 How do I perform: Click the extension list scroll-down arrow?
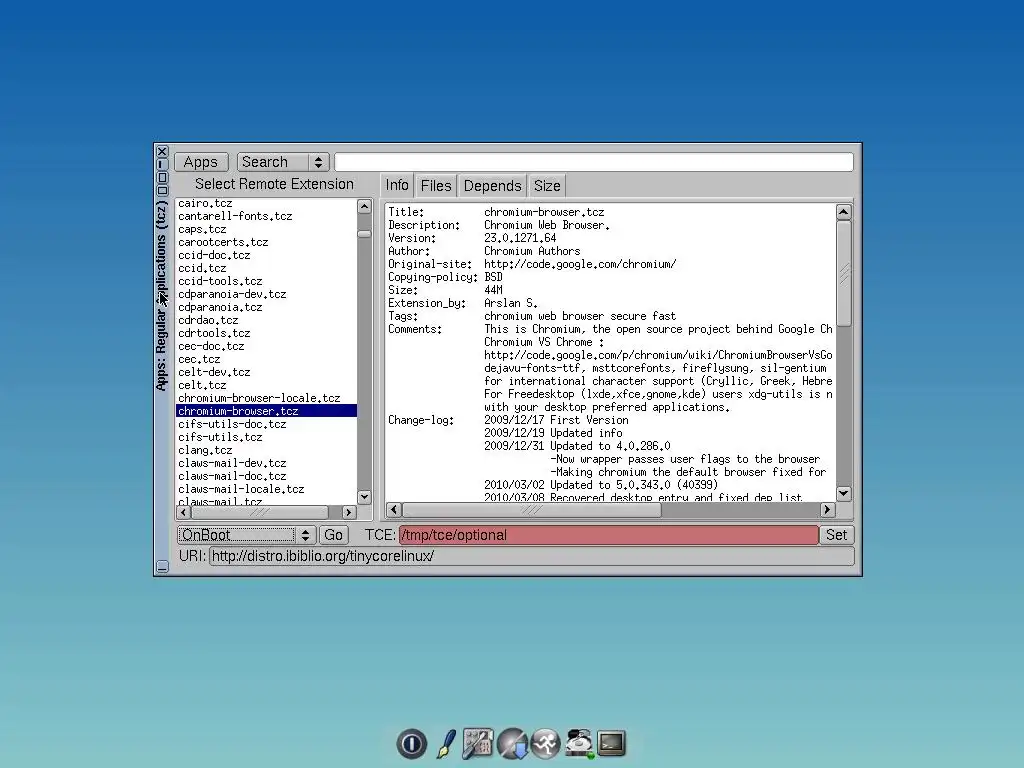point(364,496)
